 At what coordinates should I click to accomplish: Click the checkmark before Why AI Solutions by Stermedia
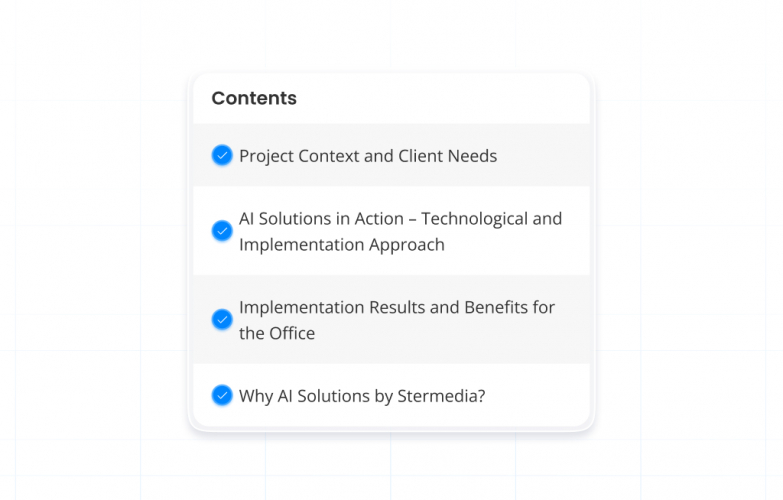tap(222, 395)
